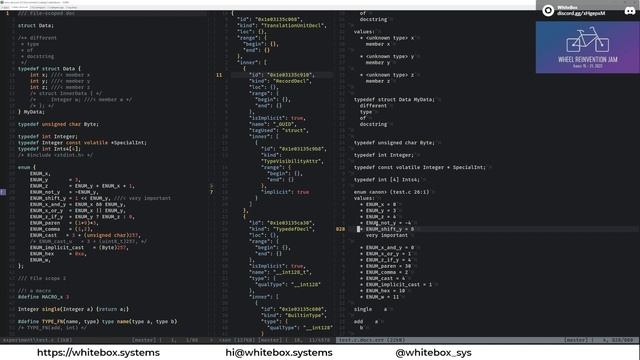Click 'ENUM_not_y = -4' in the right pane
The width and height of the screenshot is (640, 360).
(x=388, y=223)
